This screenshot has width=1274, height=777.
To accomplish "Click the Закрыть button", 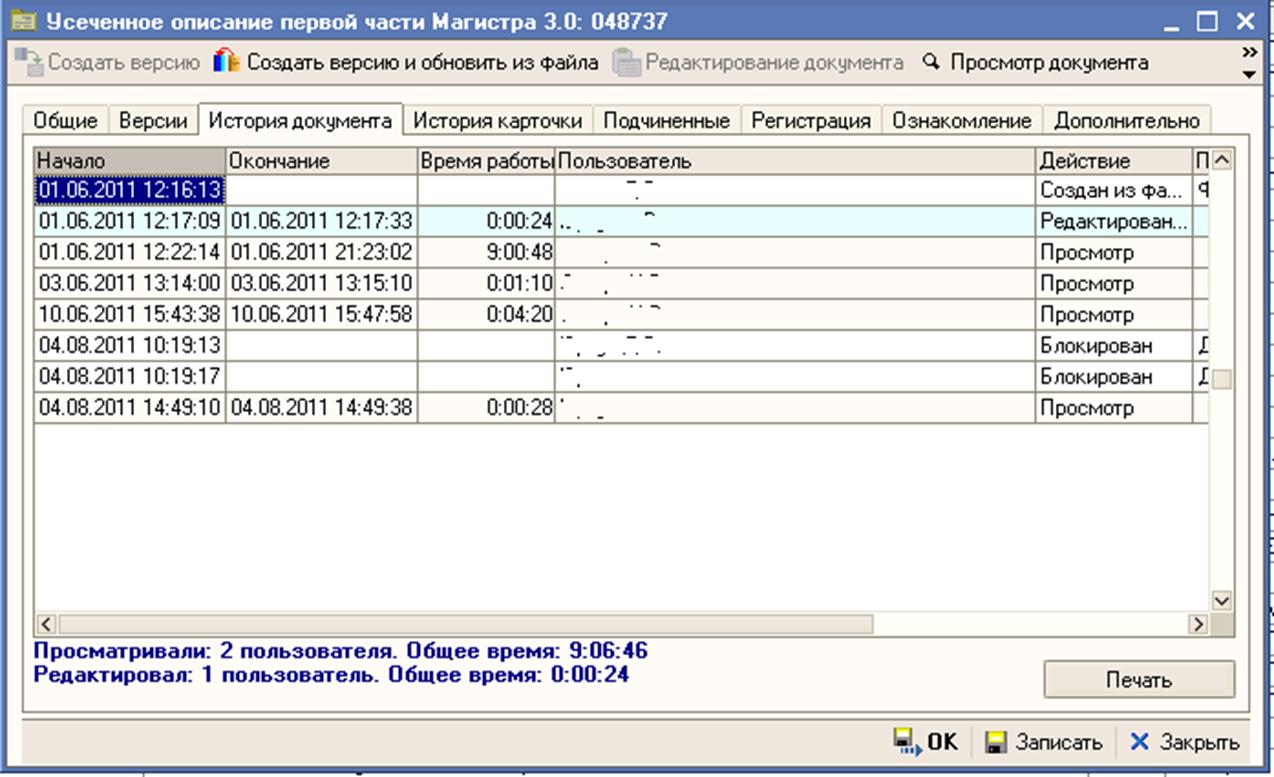I will (x=1186, y=742).
